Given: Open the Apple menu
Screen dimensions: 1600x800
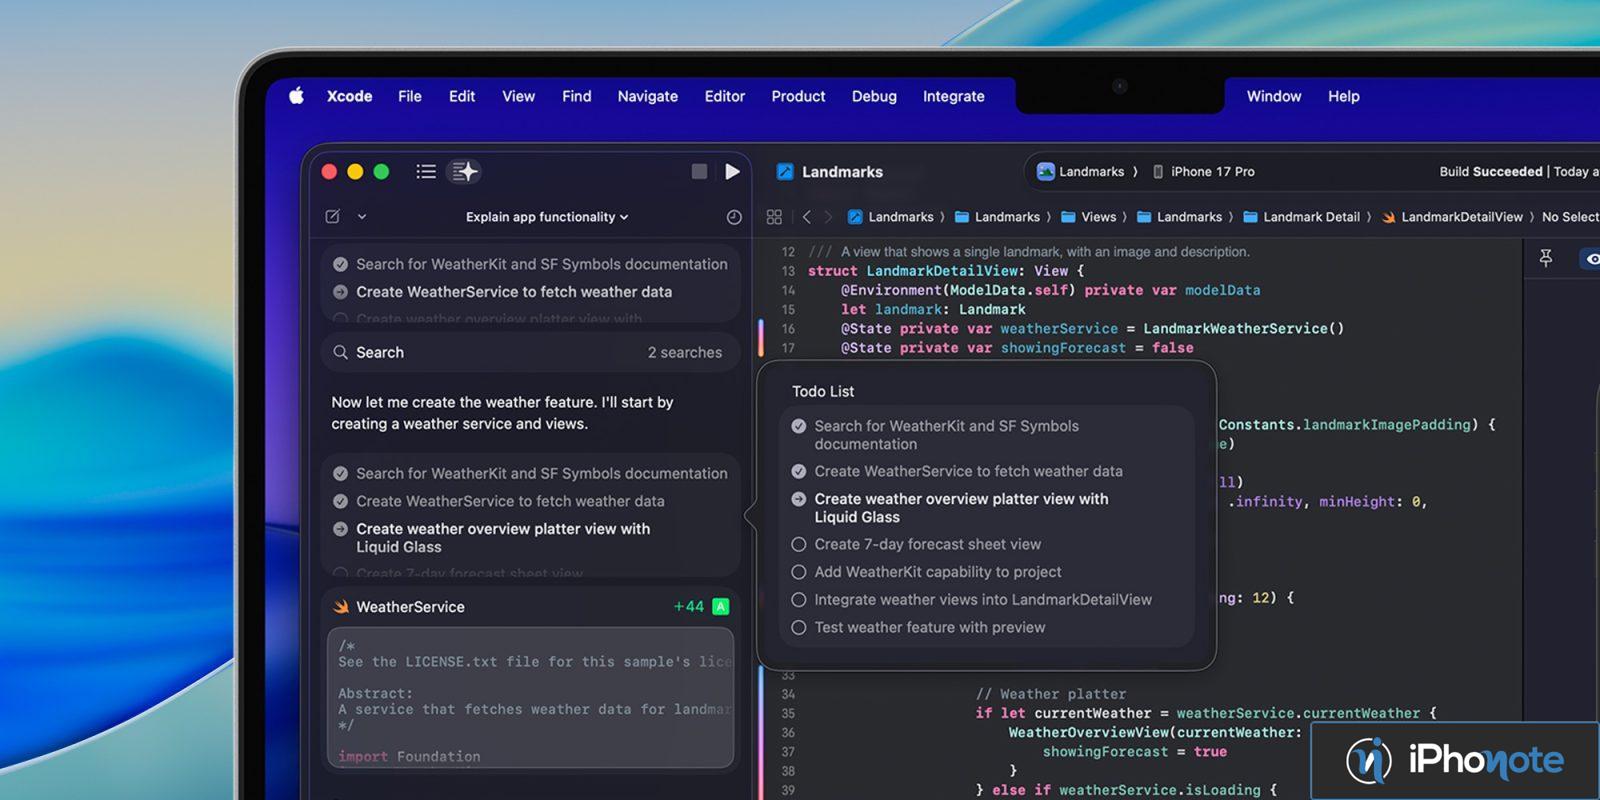Looking at the screenshot, I should 297,96.
